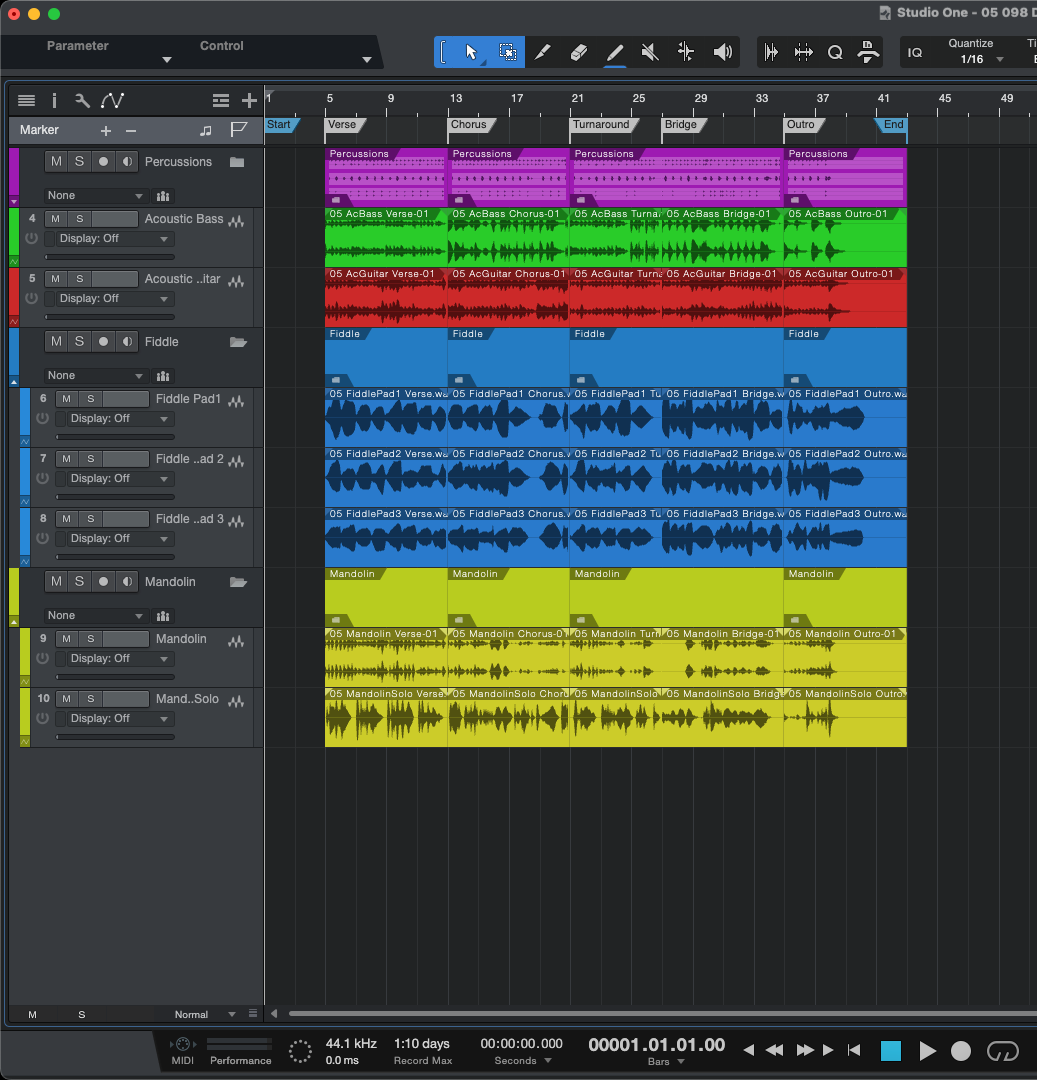Select the Listen speaker tool

point(722,52)
